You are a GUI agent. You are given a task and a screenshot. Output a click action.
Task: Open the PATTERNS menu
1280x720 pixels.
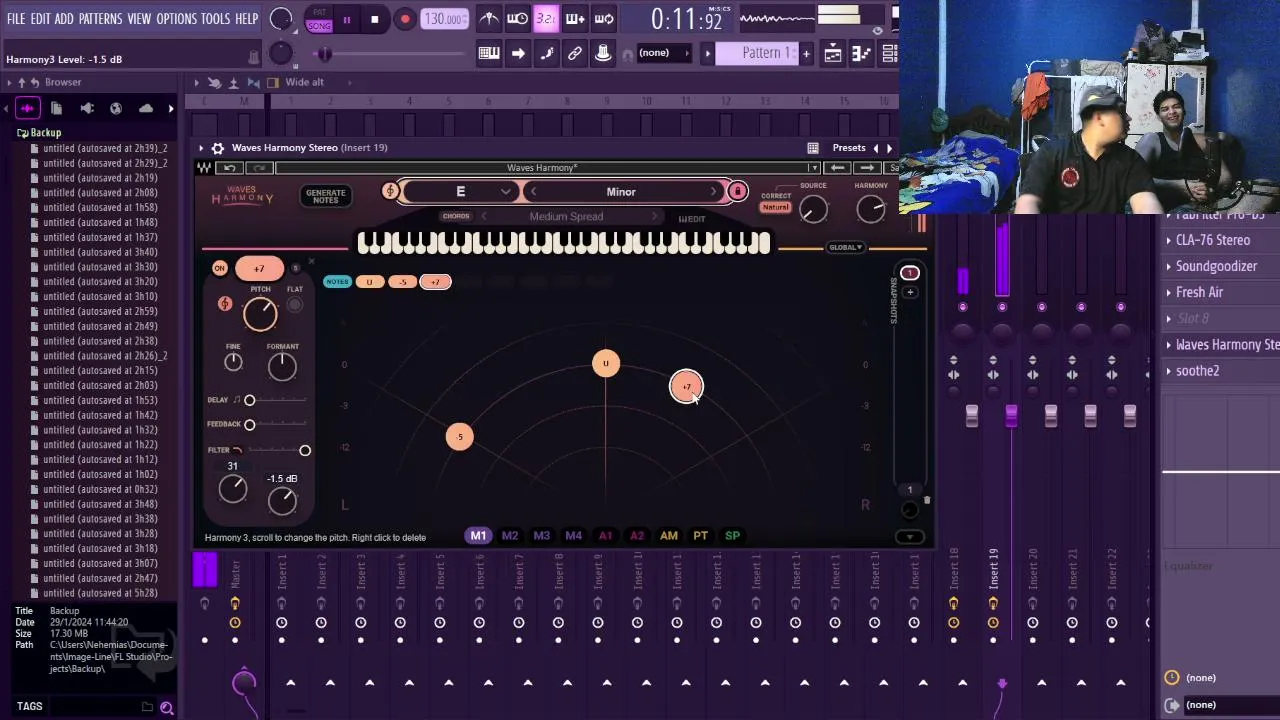(100, 19)
